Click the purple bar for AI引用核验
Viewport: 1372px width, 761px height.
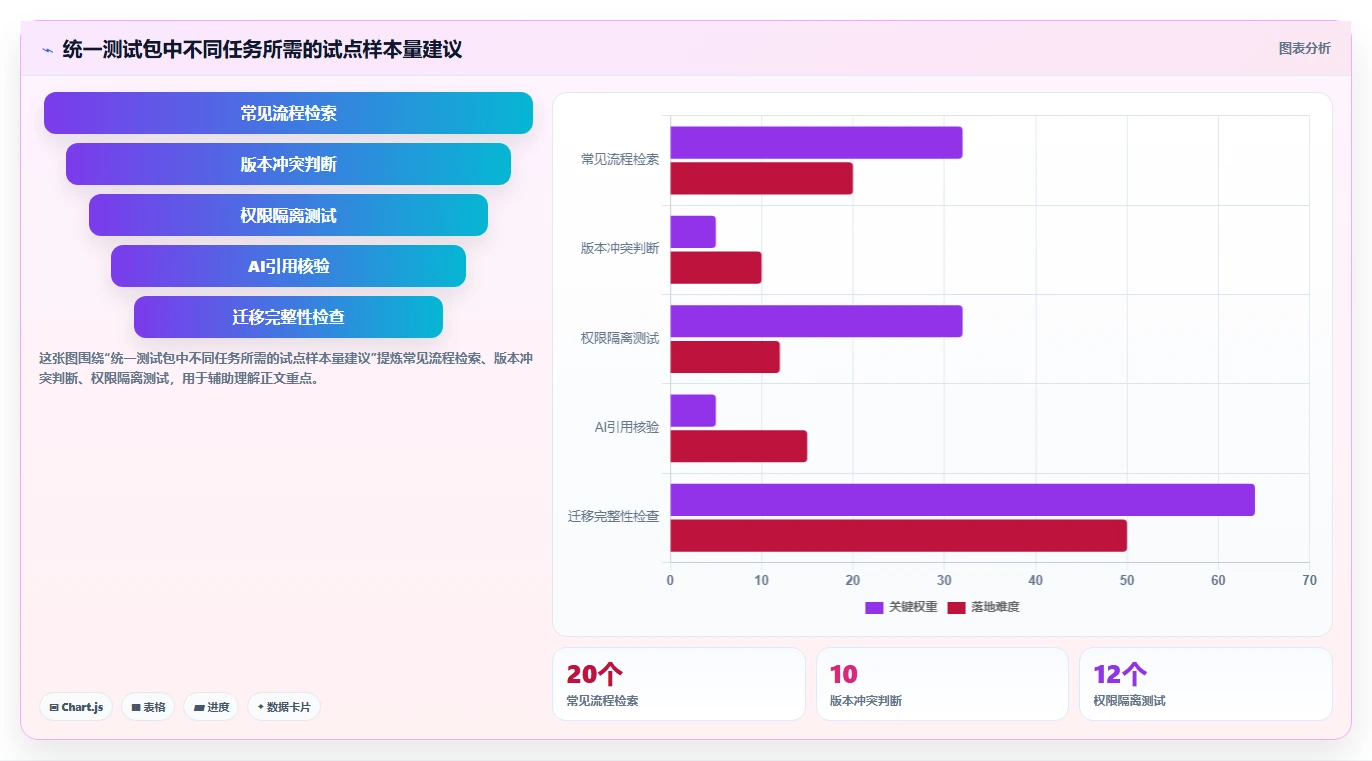tap(693, 411)
